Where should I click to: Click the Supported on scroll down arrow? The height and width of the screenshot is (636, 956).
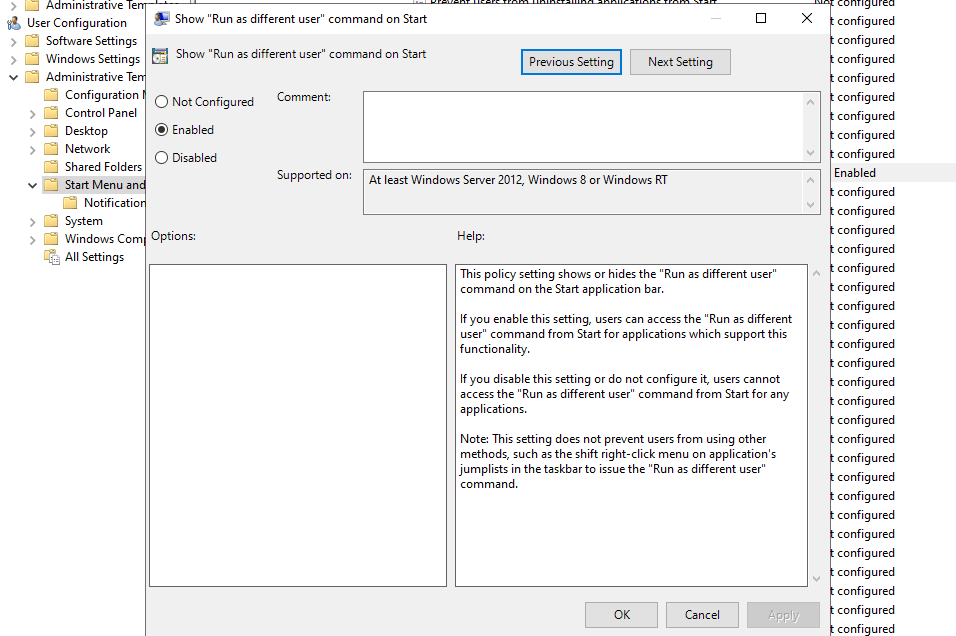click(x=810, y=205)
